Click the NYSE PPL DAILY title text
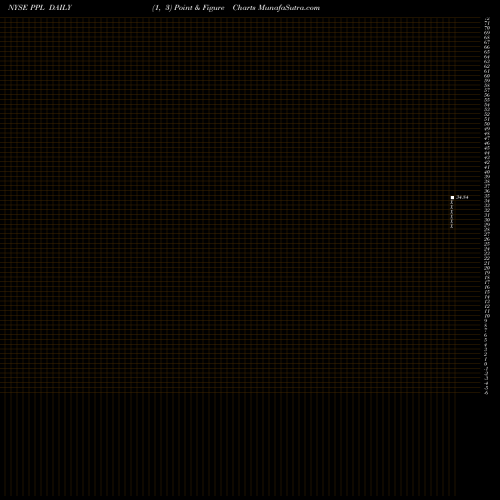Screen dimensions: 500x500 point(40,8)
